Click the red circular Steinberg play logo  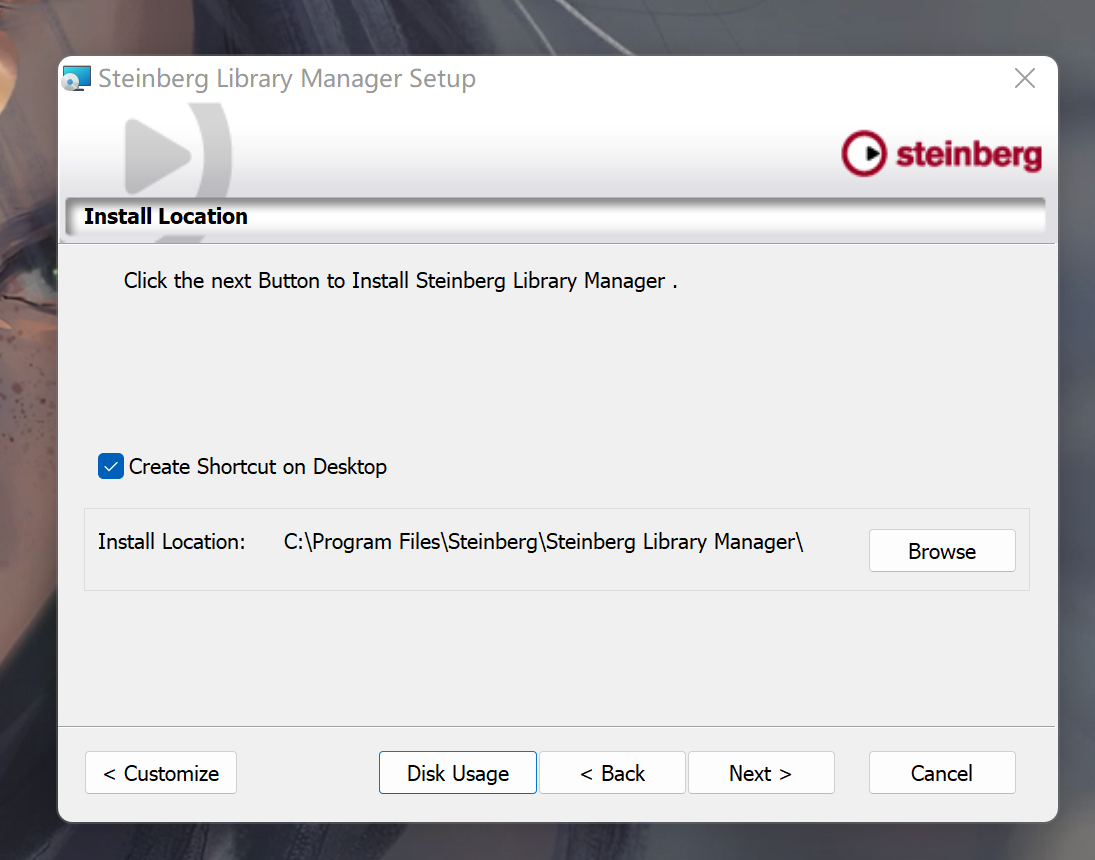point(864,153)
